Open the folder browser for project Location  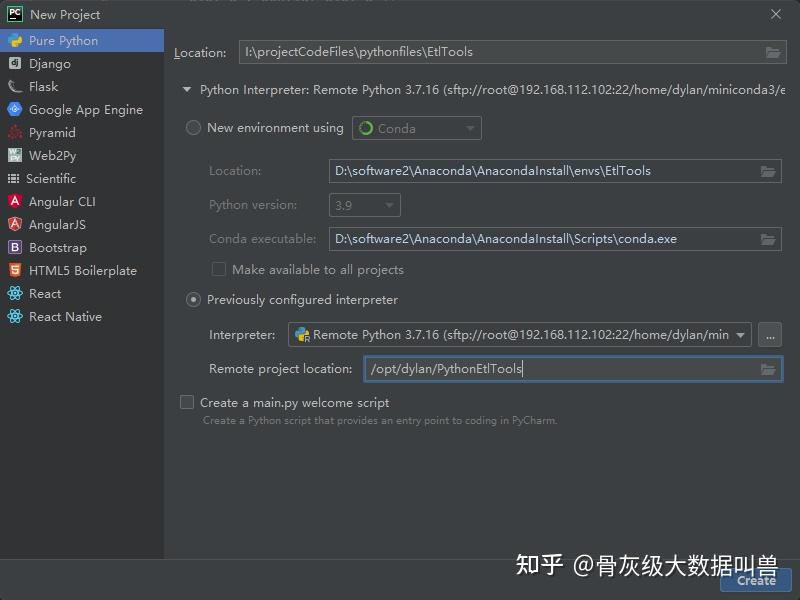(770, 52)
